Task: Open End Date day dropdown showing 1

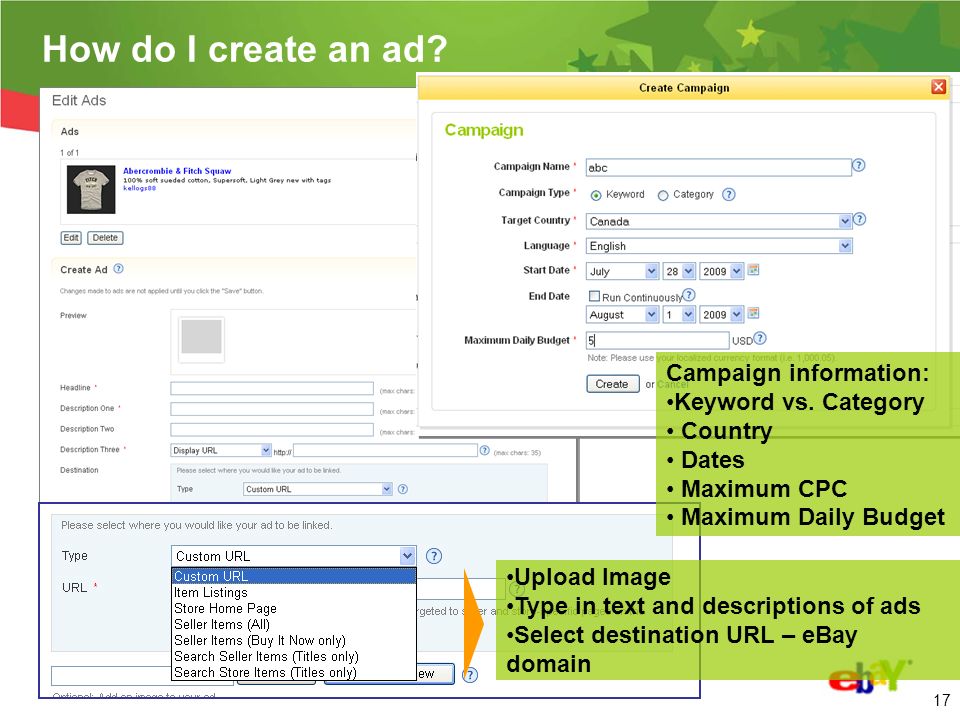Action: pos(679,315)
